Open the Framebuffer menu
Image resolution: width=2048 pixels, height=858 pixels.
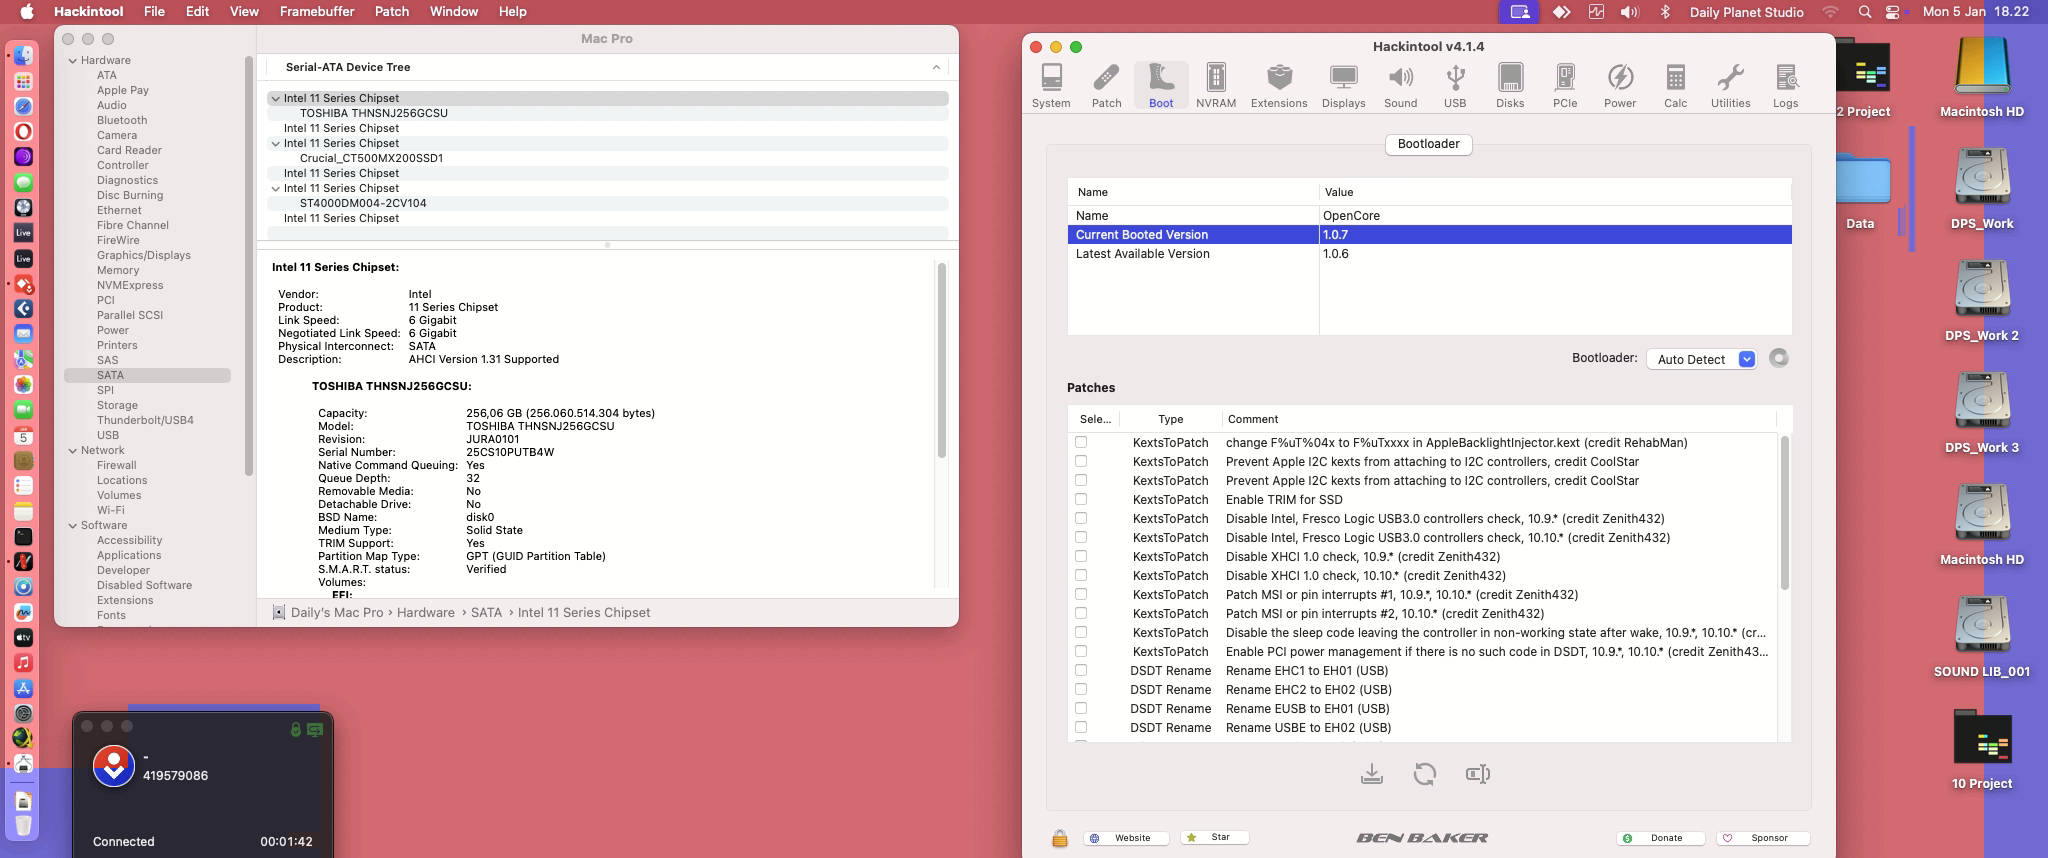pyautogui.click(x=317, y=12)
